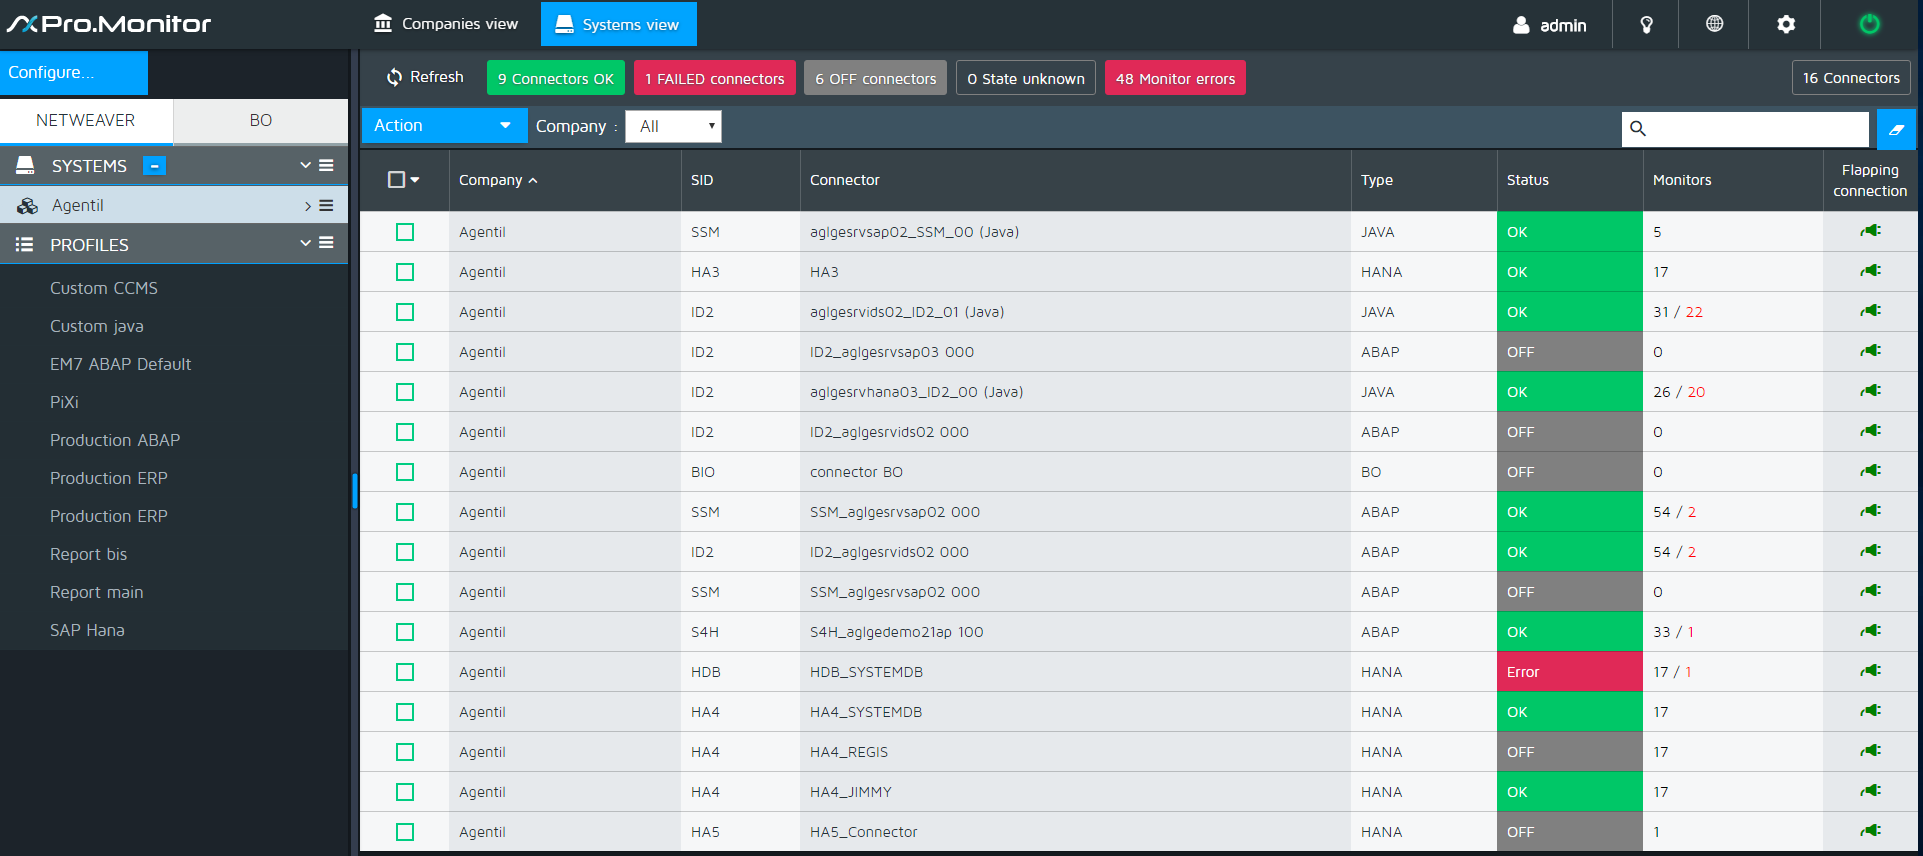Collapse the SYSTEMS section chevron
Image resolution: width=1923 pixels, height=856 pixels.
[305, 165]
